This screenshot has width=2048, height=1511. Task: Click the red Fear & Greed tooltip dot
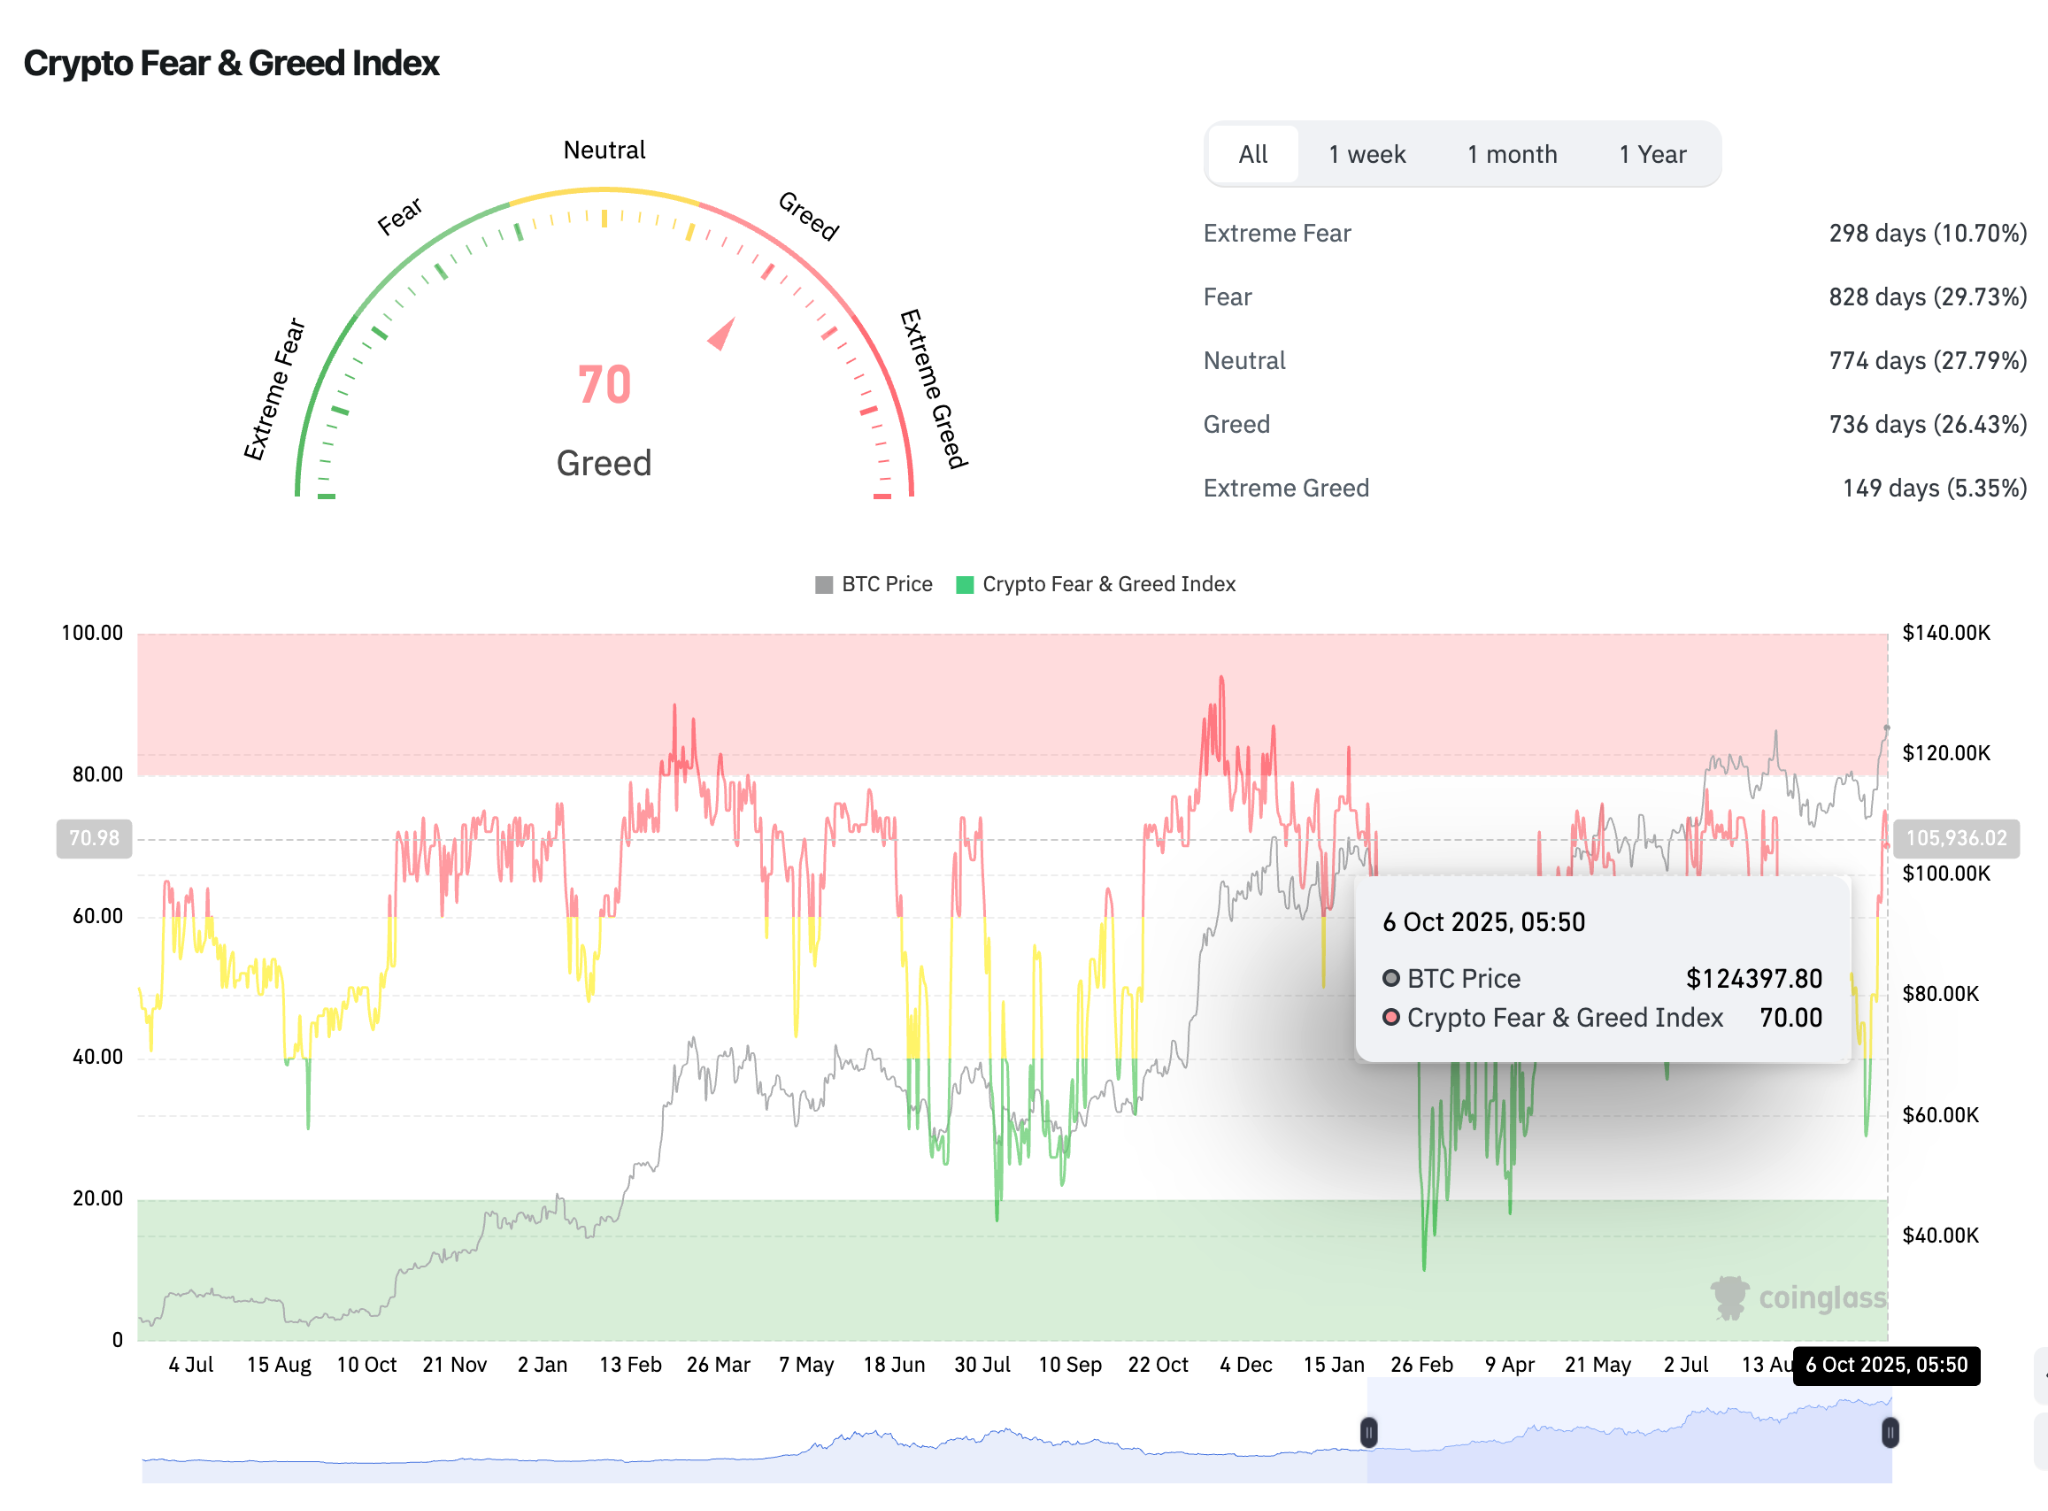coord(1391,1017)
